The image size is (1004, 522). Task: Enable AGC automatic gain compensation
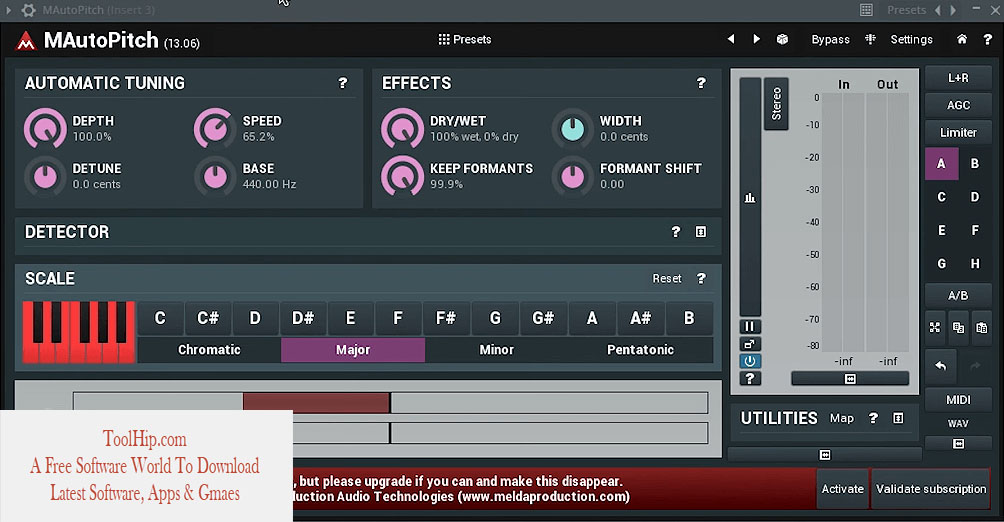pos(958,105)
